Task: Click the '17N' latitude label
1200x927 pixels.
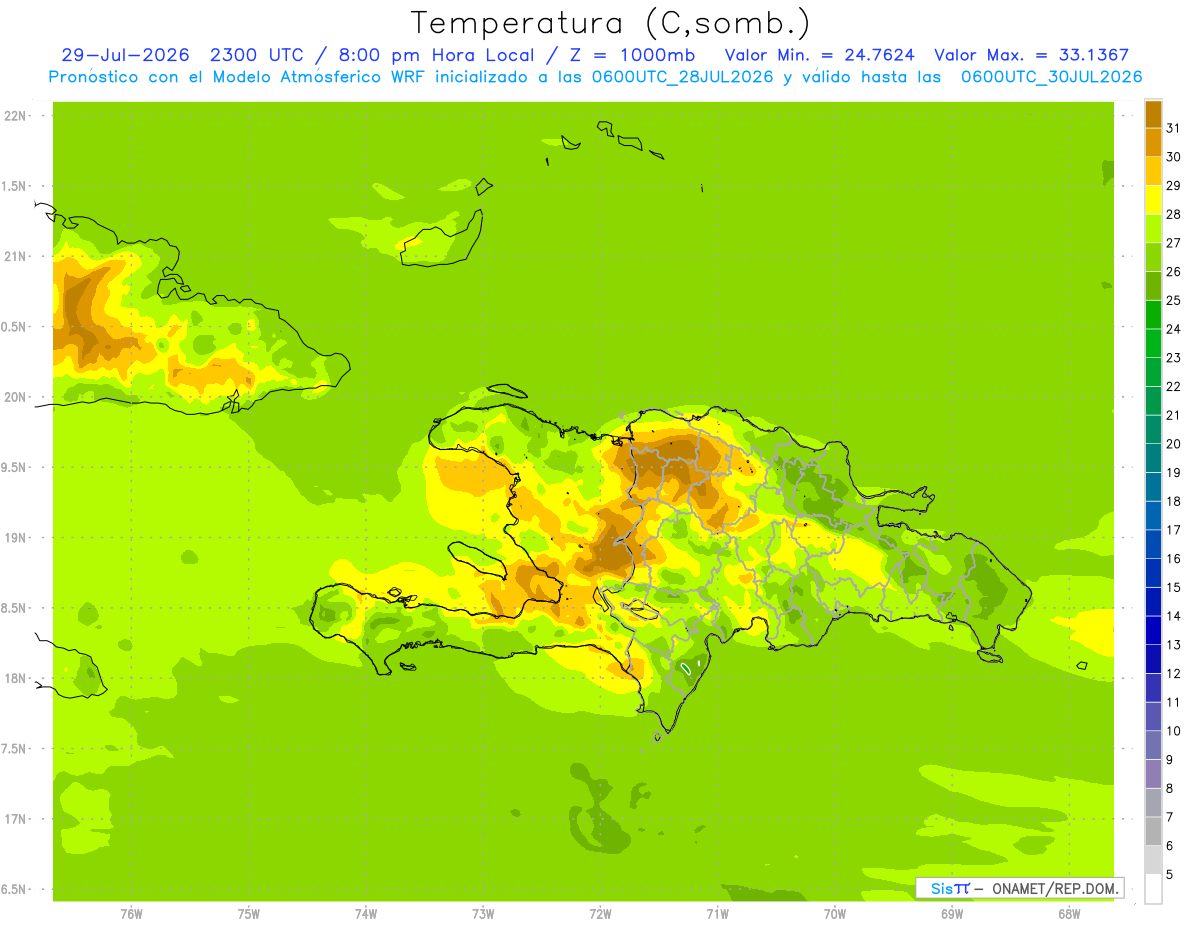Action: pos(14,819)
